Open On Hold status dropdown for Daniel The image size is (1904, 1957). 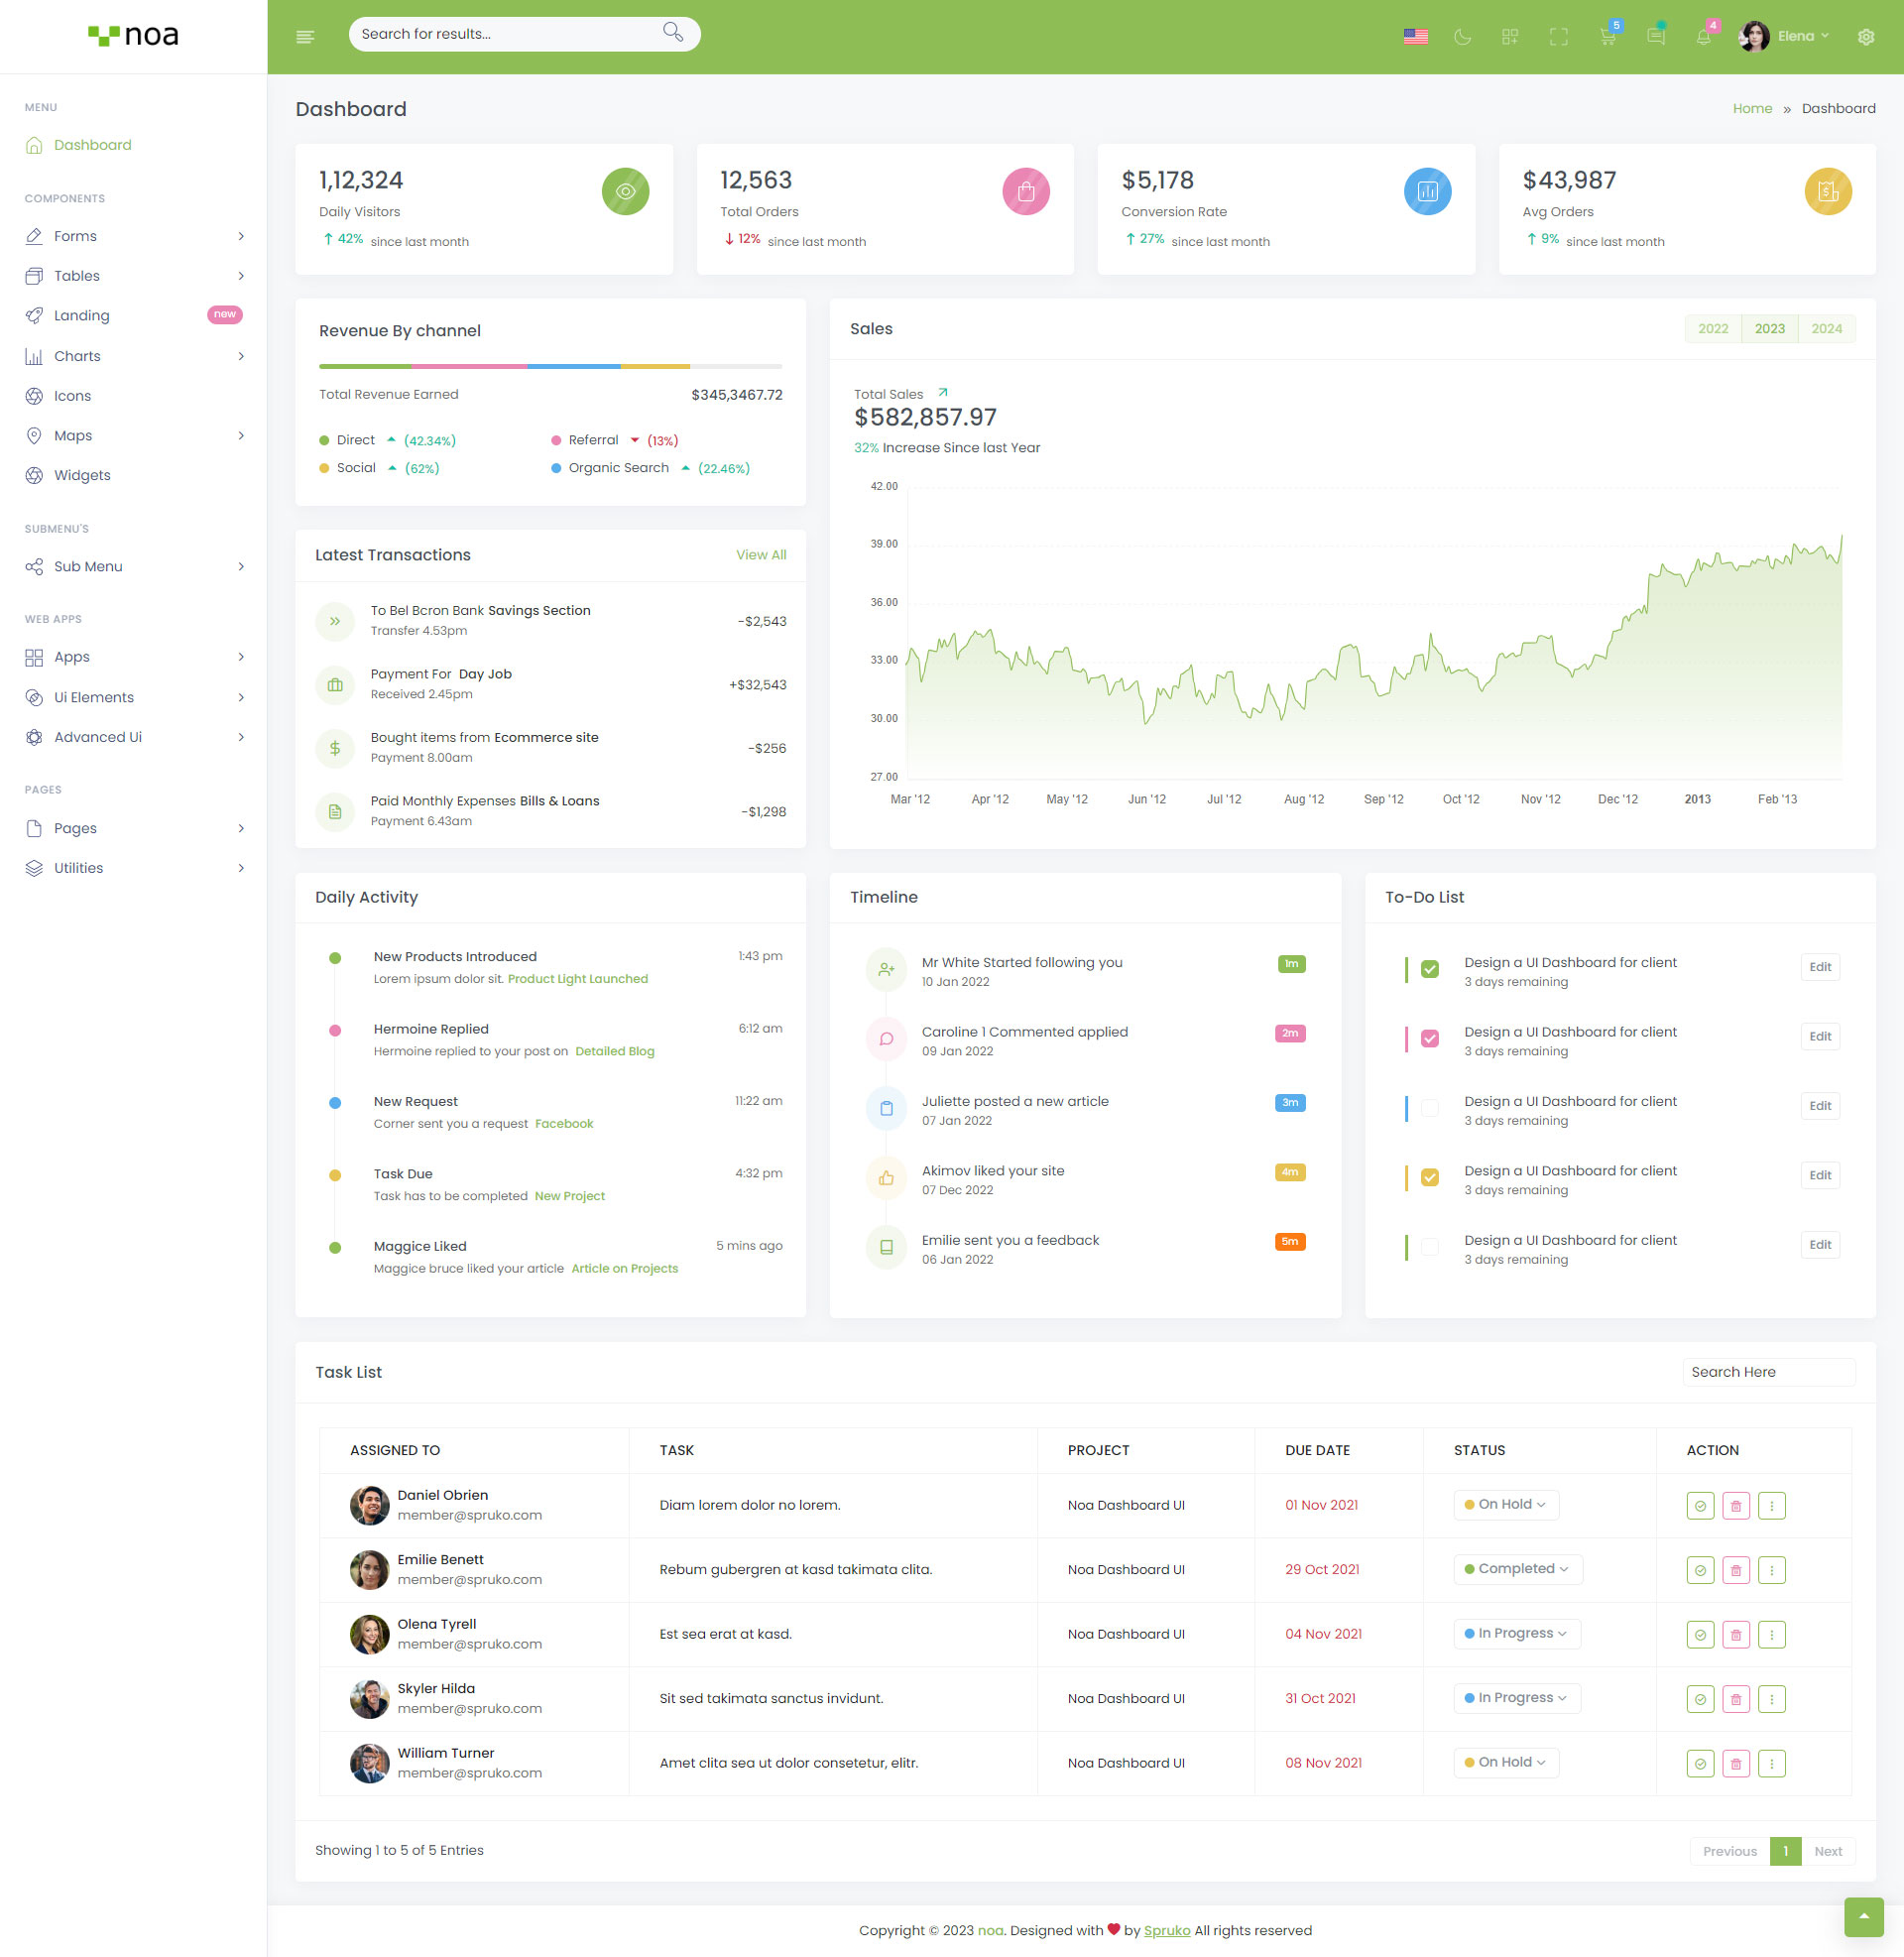[x=1505, y=1504]
